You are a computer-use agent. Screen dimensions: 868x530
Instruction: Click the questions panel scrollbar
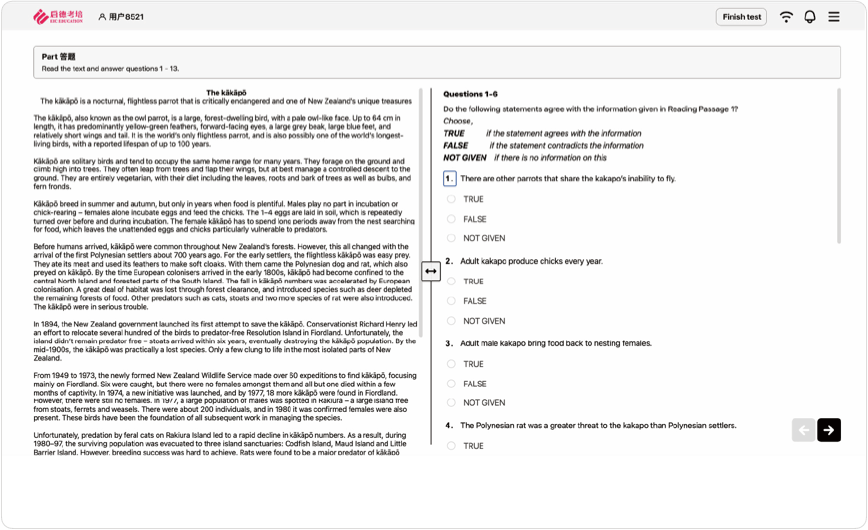(x=839, y=166)
